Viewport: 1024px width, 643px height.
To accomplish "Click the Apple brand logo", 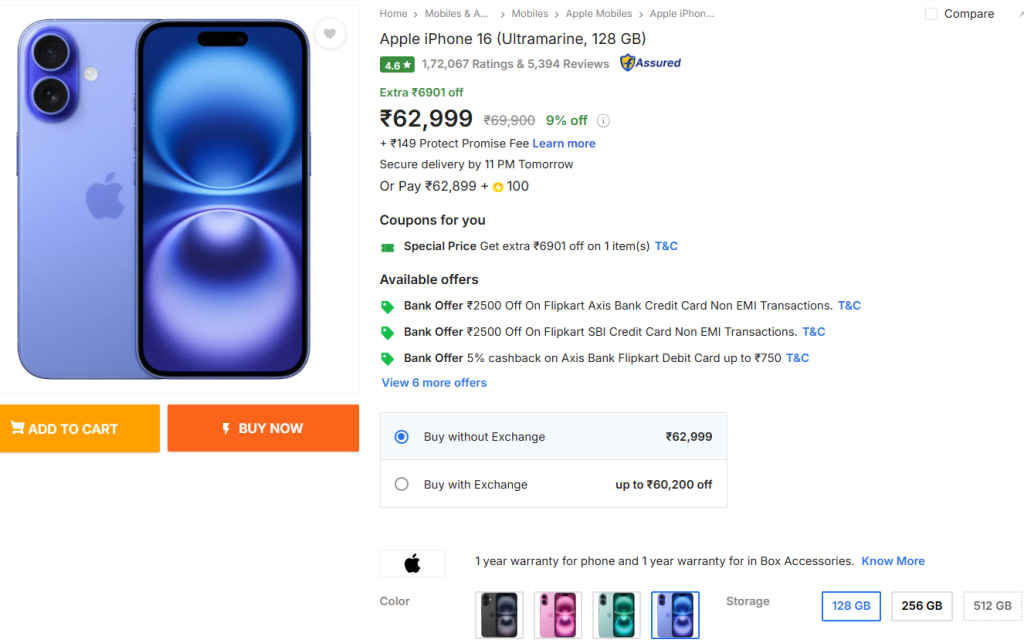I will coord(412,564).
